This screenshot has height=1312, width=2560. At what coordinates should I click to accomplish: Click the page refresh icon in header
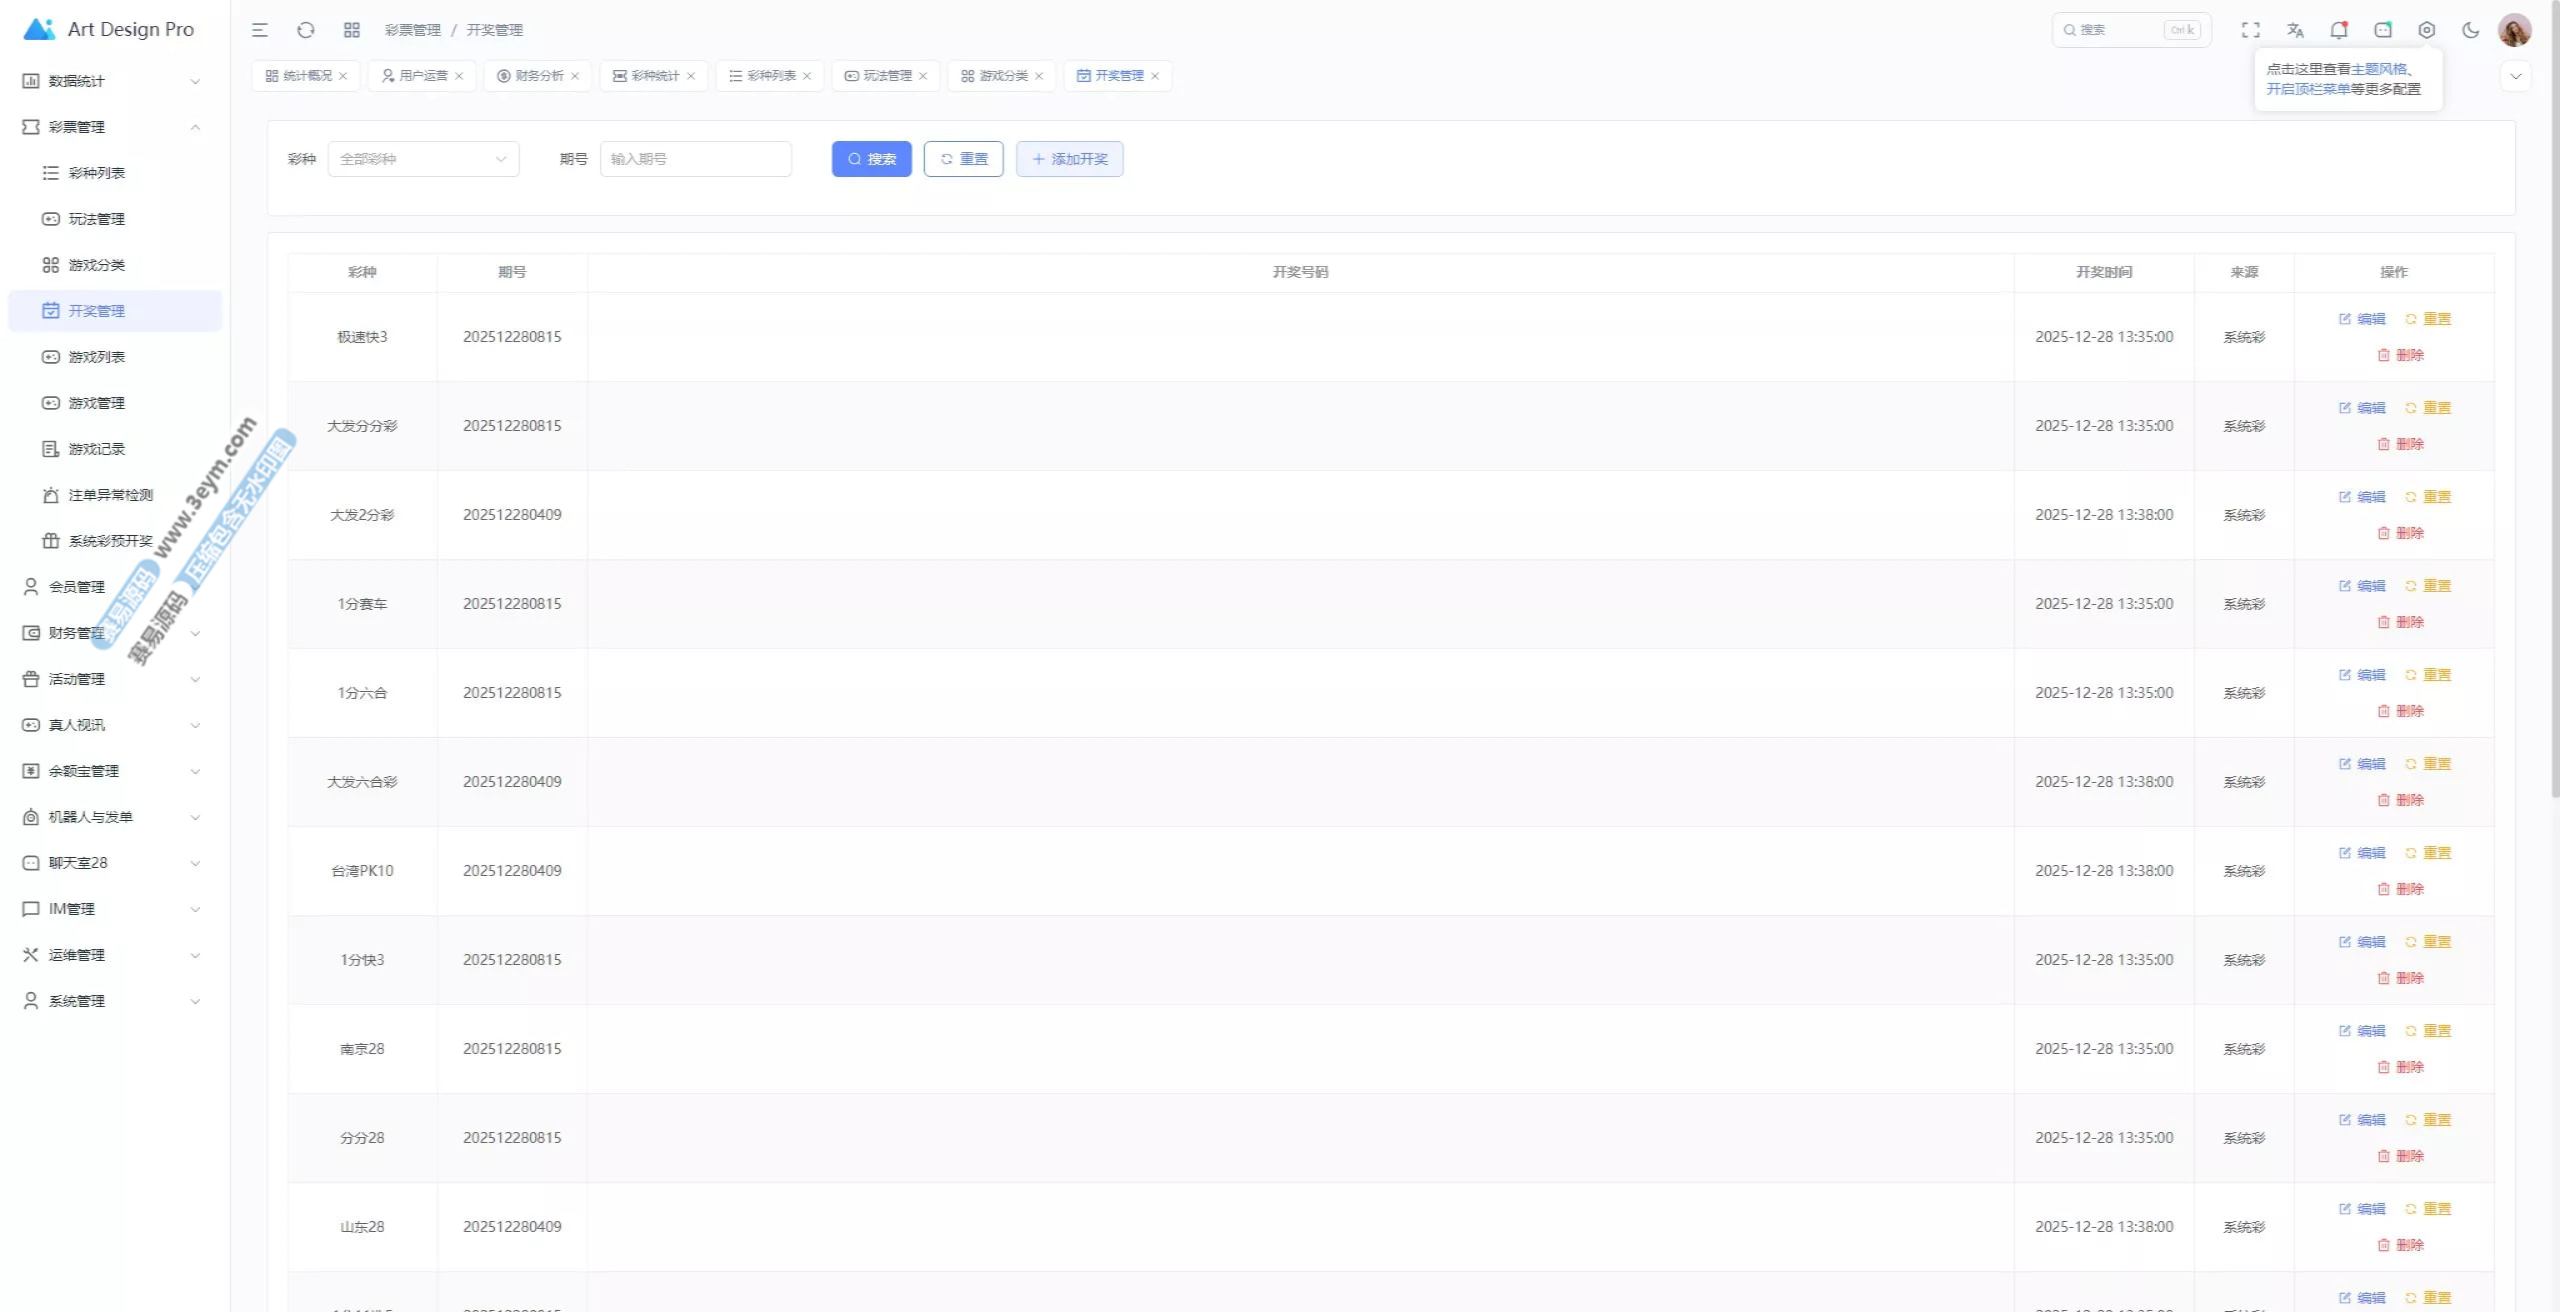306,30
